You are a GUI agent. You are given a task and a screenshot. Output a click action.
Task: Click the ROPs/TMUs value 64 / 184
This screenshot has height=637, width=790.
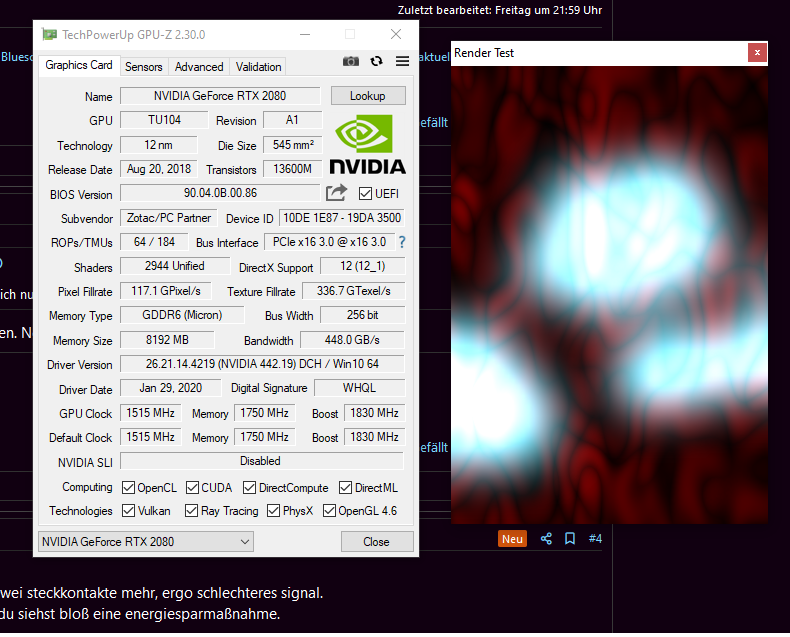pyautogui.click(x=154, y=242)
